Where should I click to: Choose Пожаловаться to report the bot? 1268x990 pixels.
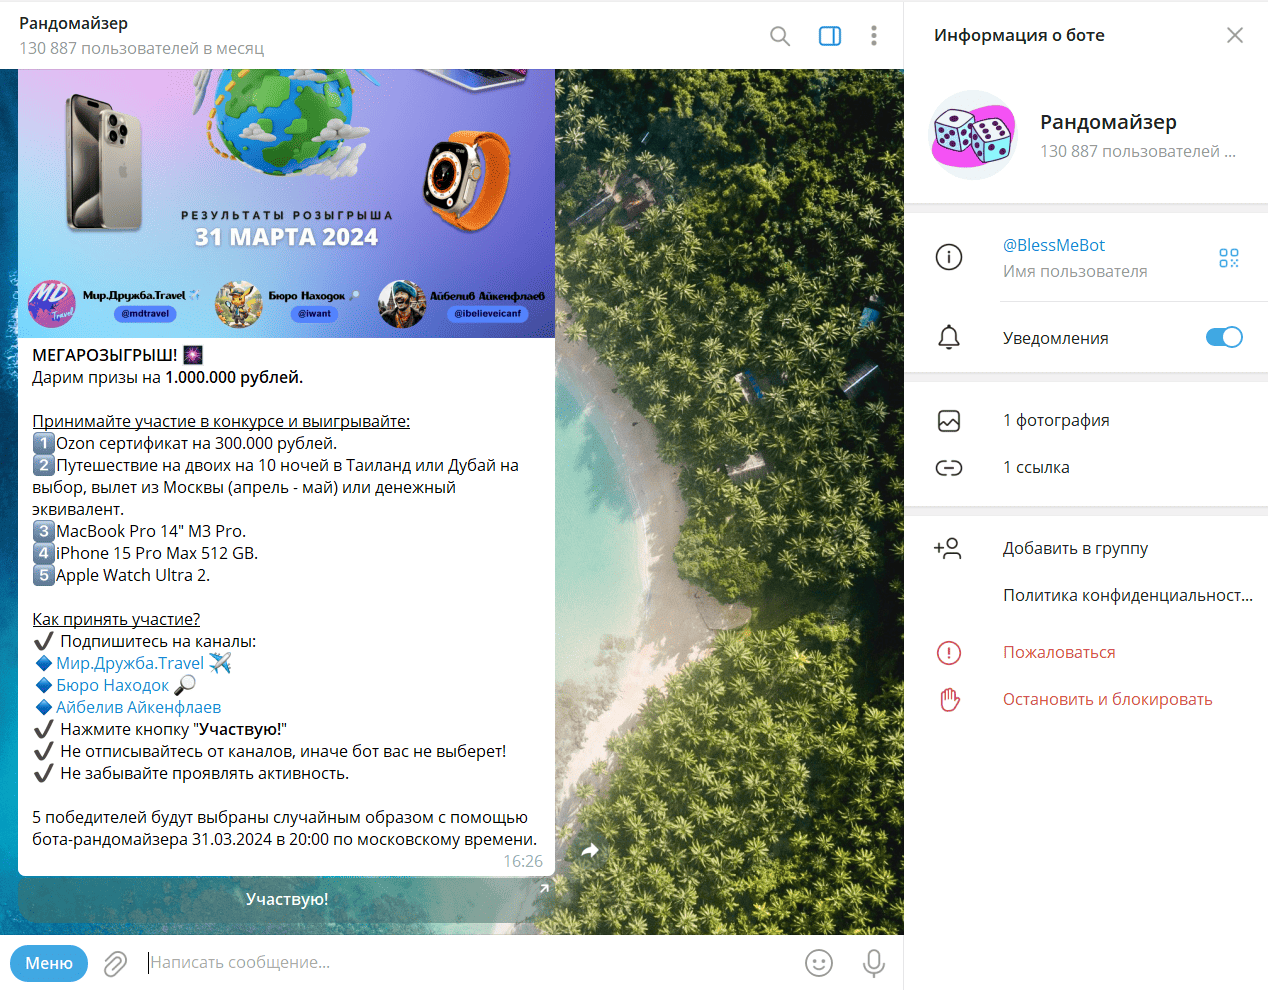(x=1059, y=652)
